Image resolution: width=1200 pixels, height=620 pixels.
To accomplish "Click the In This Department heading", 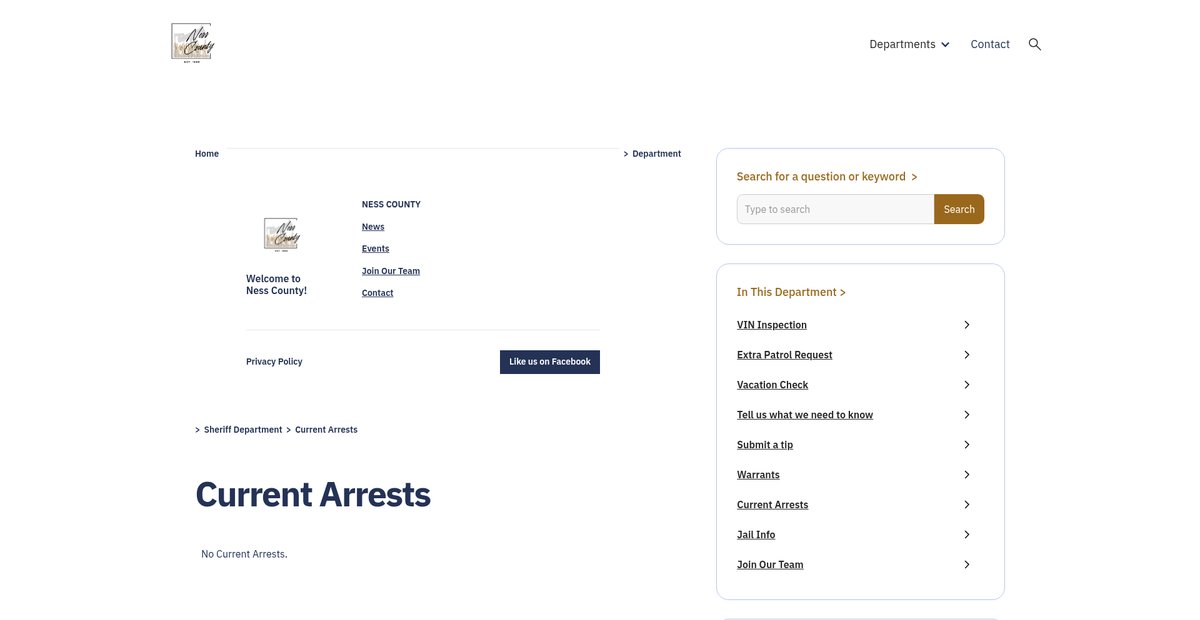I will coord(791,292).
